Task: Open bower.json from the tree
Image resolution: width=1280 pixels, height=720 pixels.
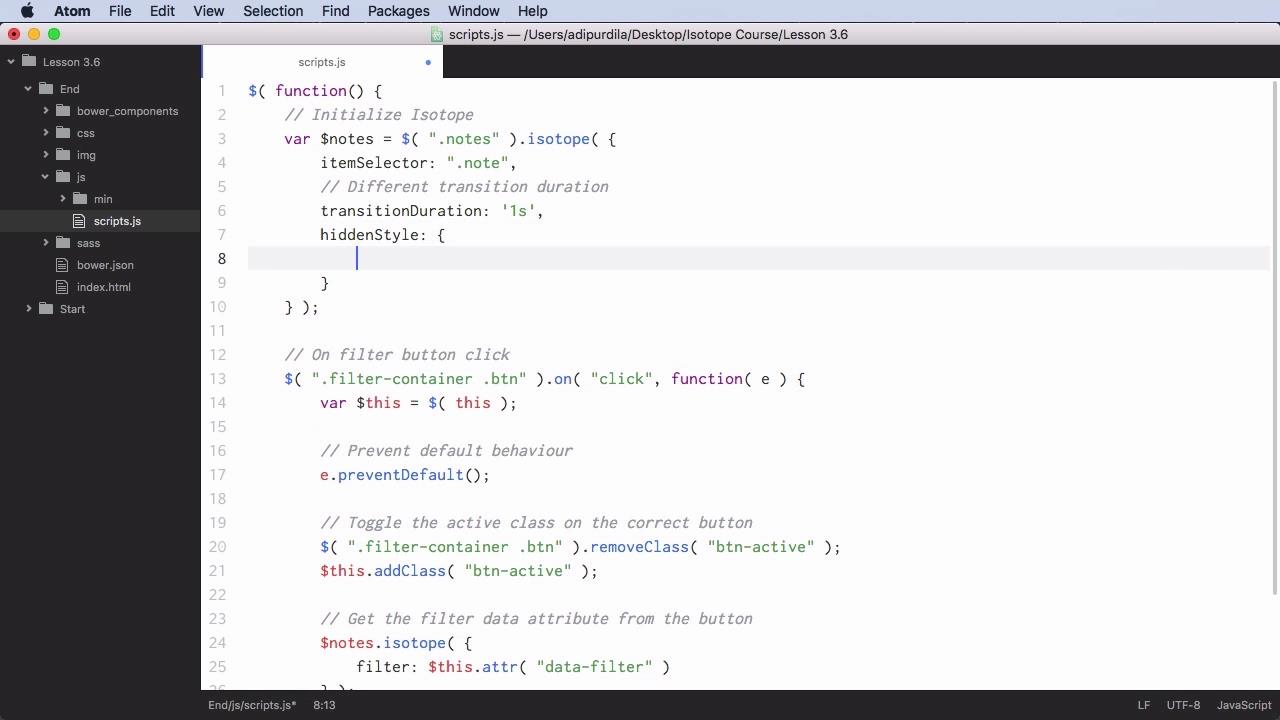Action: click(105, 265)
